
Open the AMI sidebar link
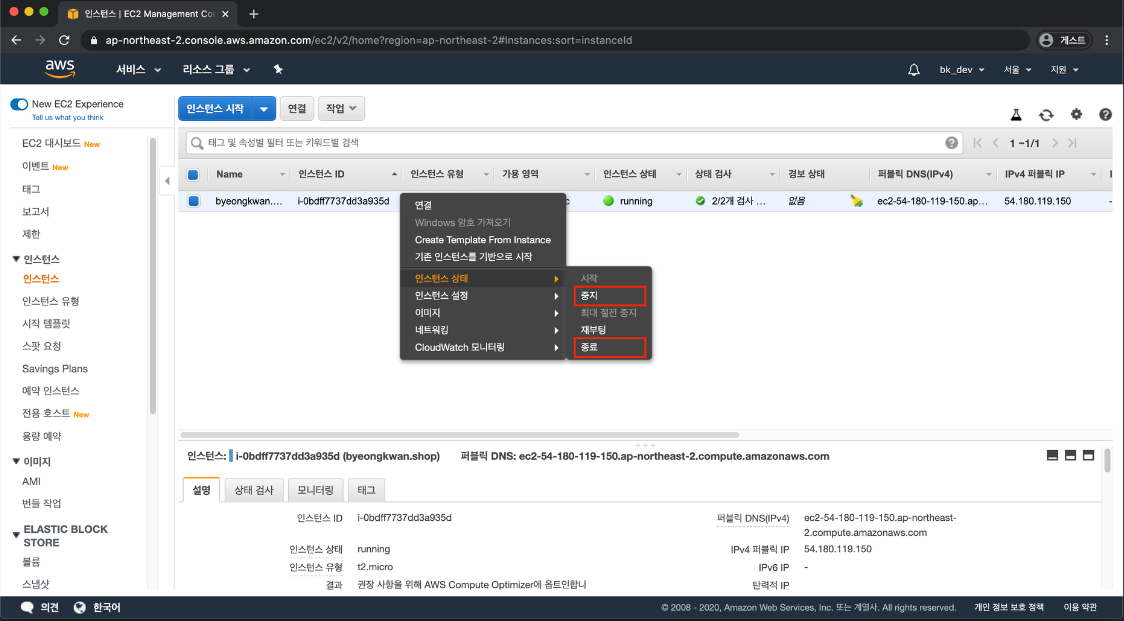tap(32, 481)
